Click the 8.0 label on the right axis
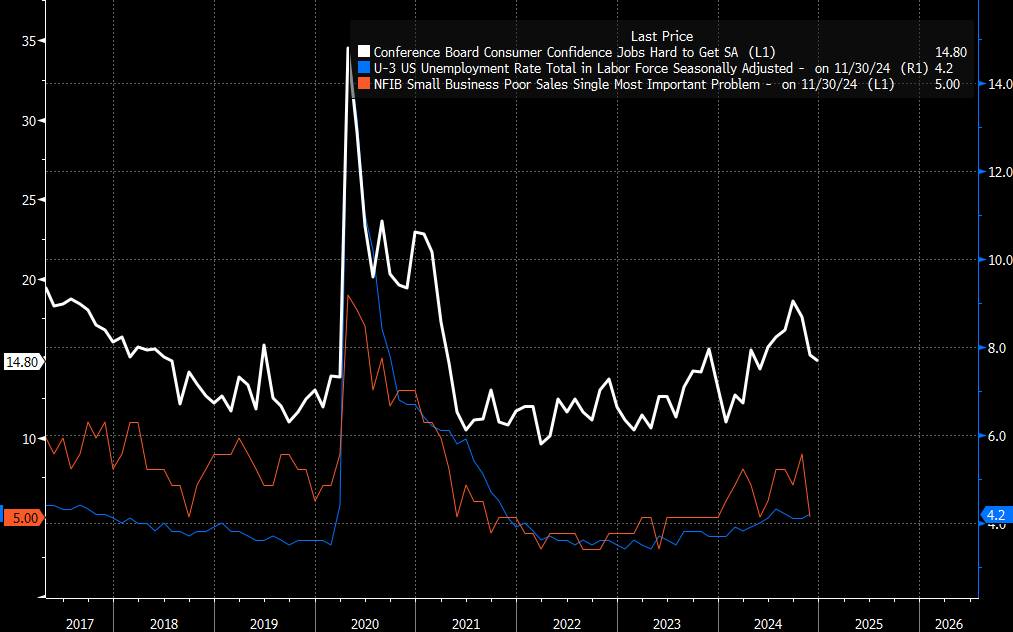1013x632 pixels. [997, 348]
